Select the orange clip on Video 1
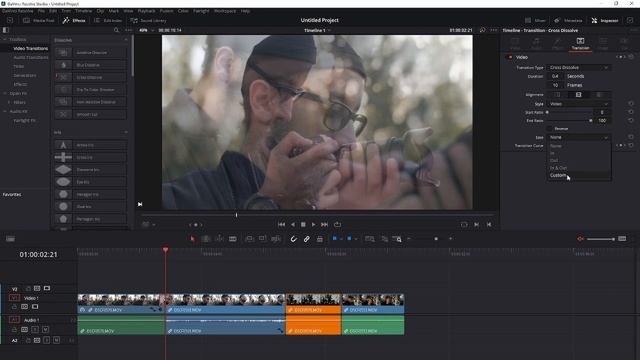Viewport: 640px width, 360px height. (313, 304)
